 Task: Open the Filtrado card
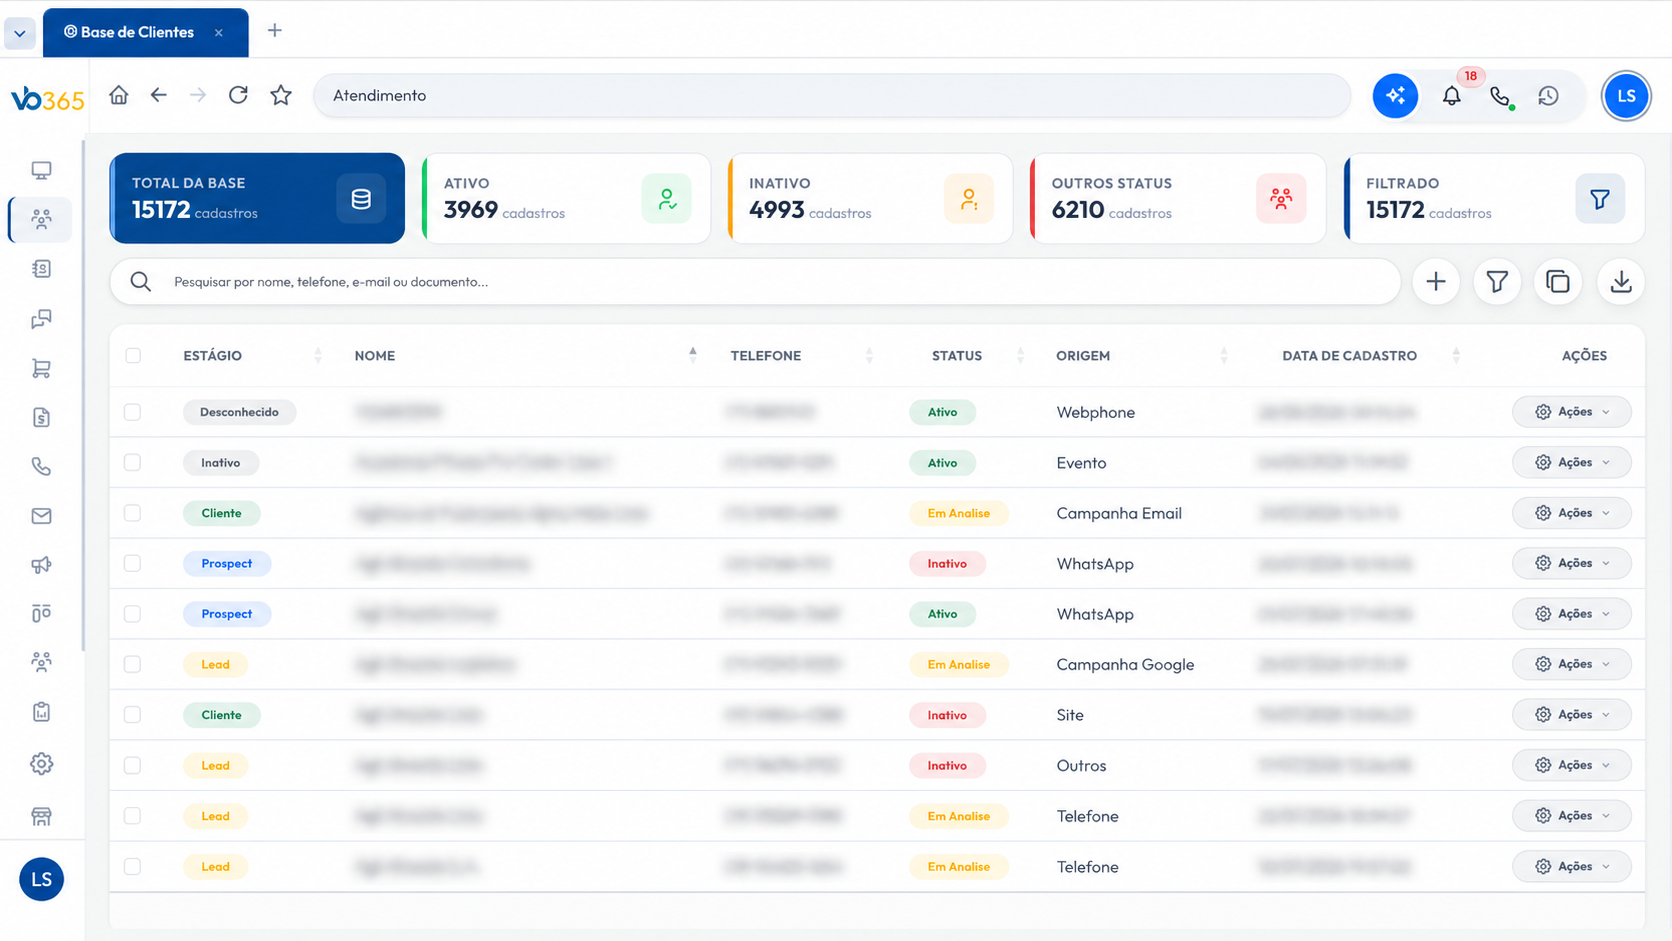[1494, 198]
